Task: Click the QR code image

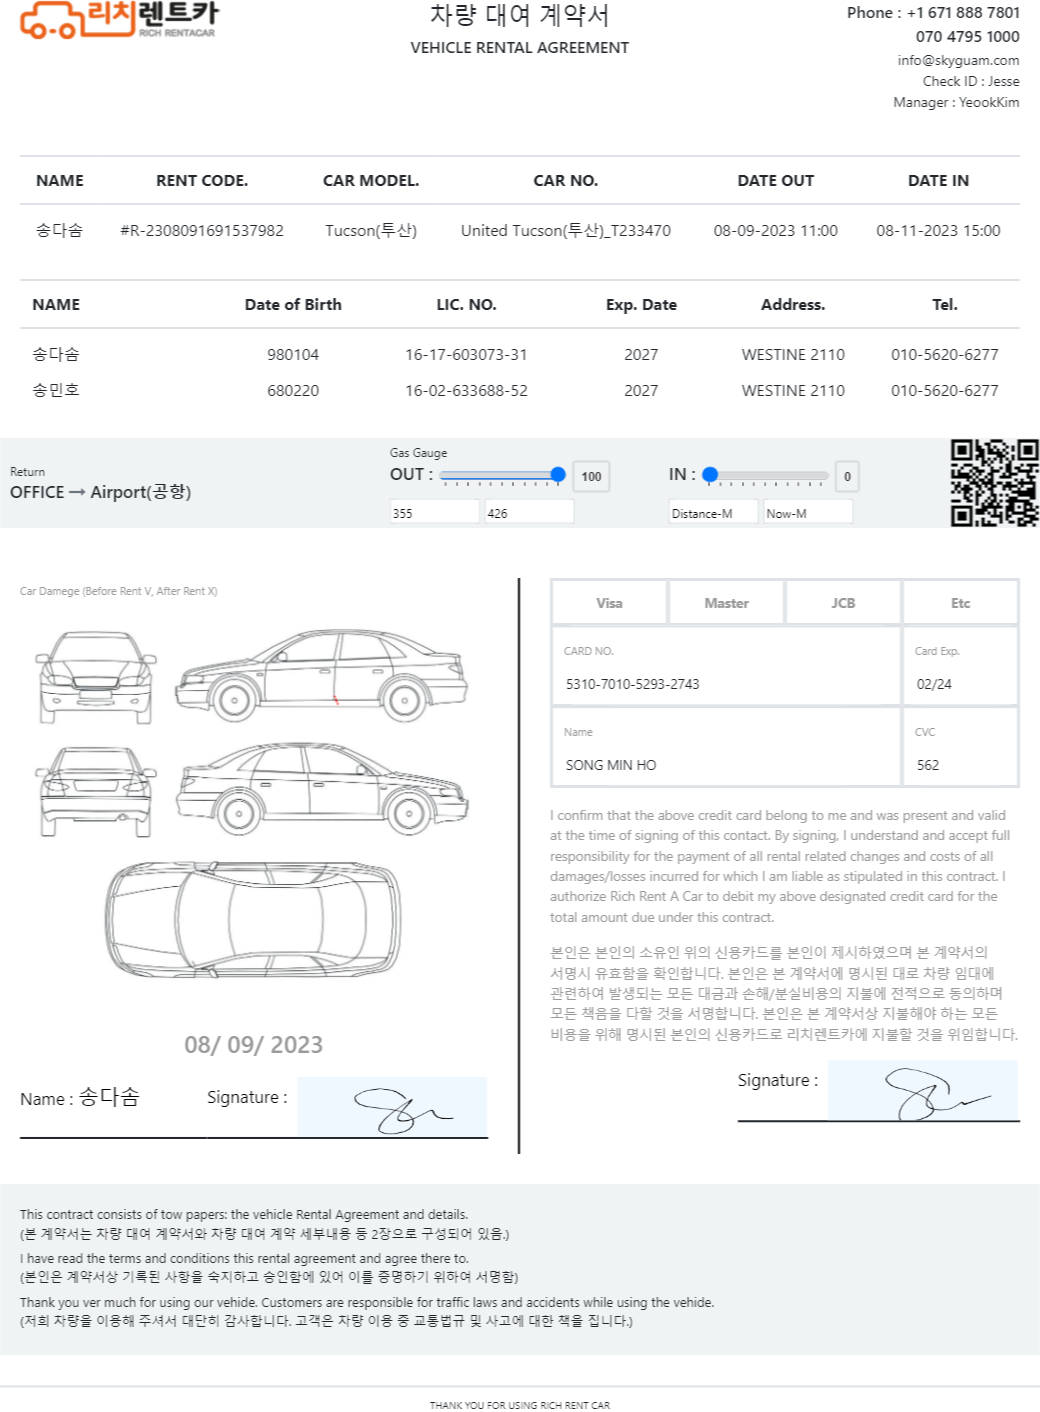Action: pos(994,483)
